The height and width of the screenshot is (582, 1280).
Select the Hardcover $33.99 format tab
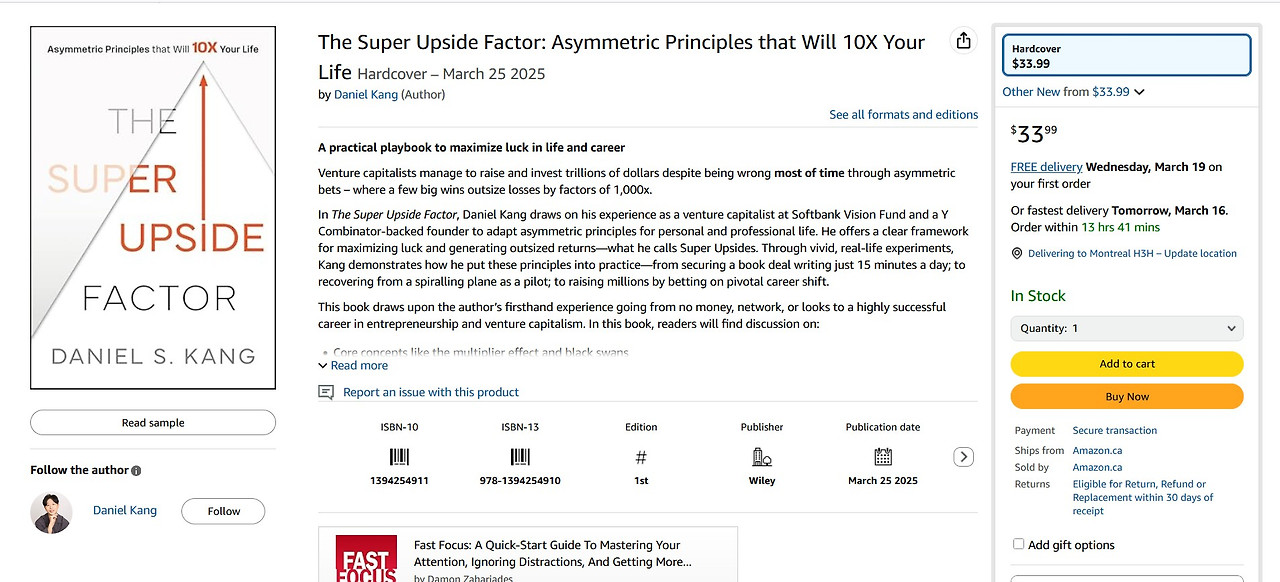pos(1127,55)
